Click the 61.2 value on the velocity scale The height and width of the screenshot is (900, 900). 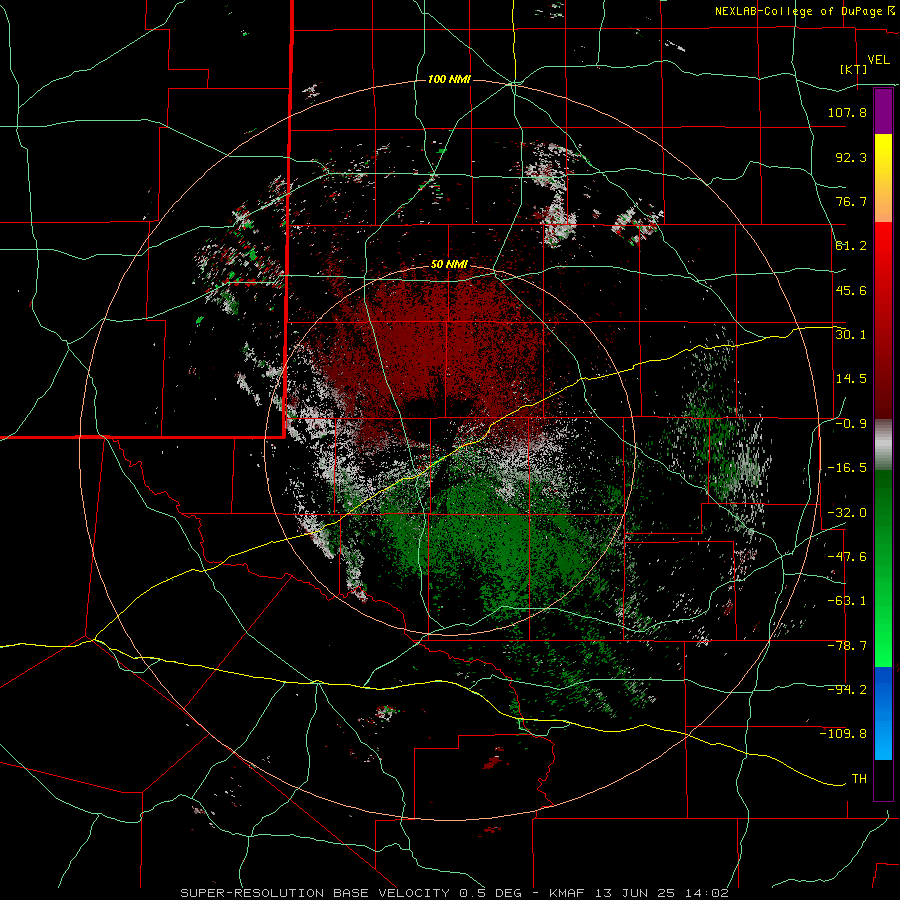pos(851,246)
